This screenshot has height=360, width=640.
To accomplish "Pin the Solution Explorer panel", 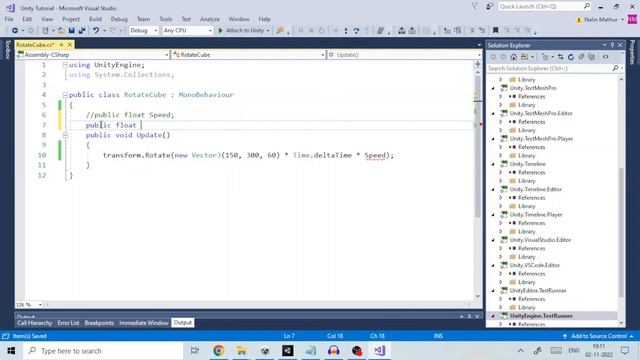I will (x=612, y=45).
